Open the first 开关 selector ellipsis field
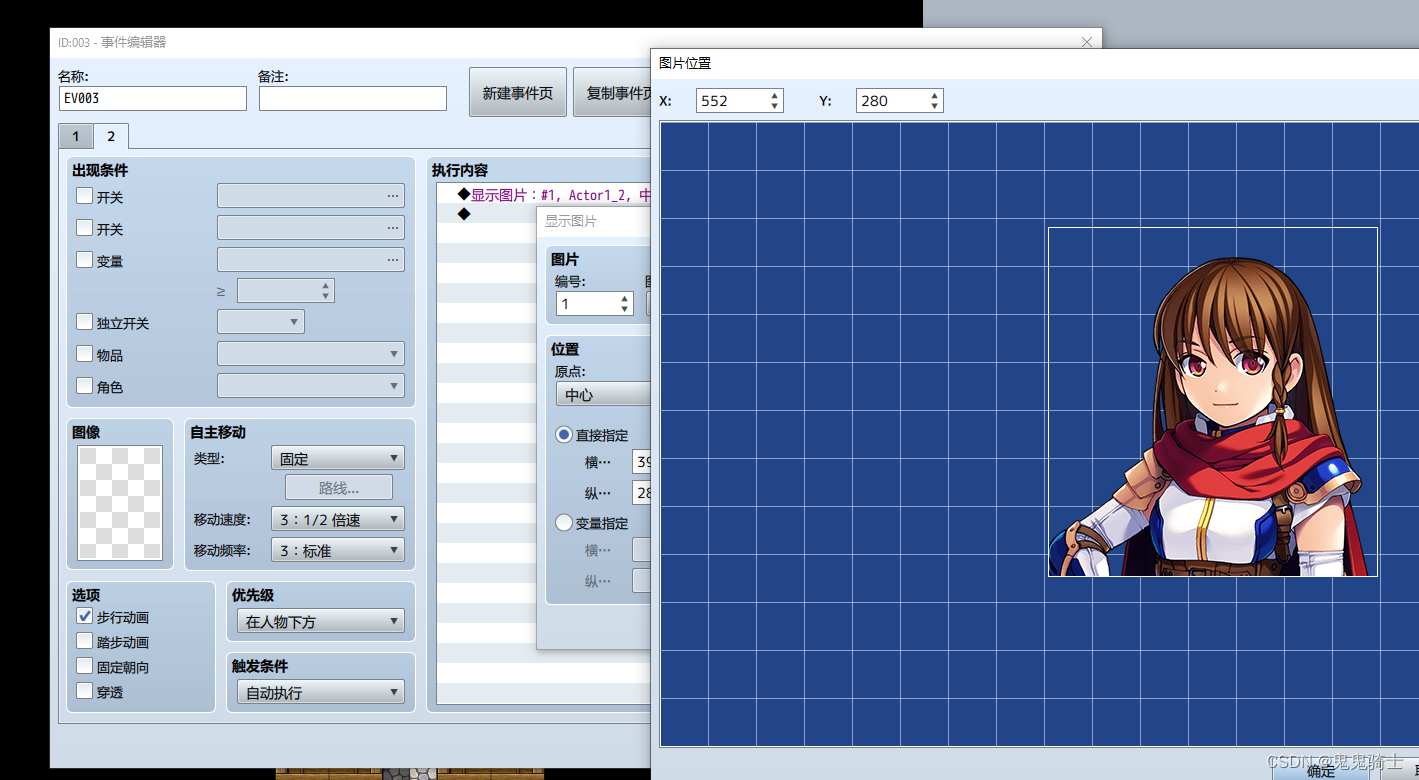This screenshot has height=780, width=1419. click(x=311, y=196)
